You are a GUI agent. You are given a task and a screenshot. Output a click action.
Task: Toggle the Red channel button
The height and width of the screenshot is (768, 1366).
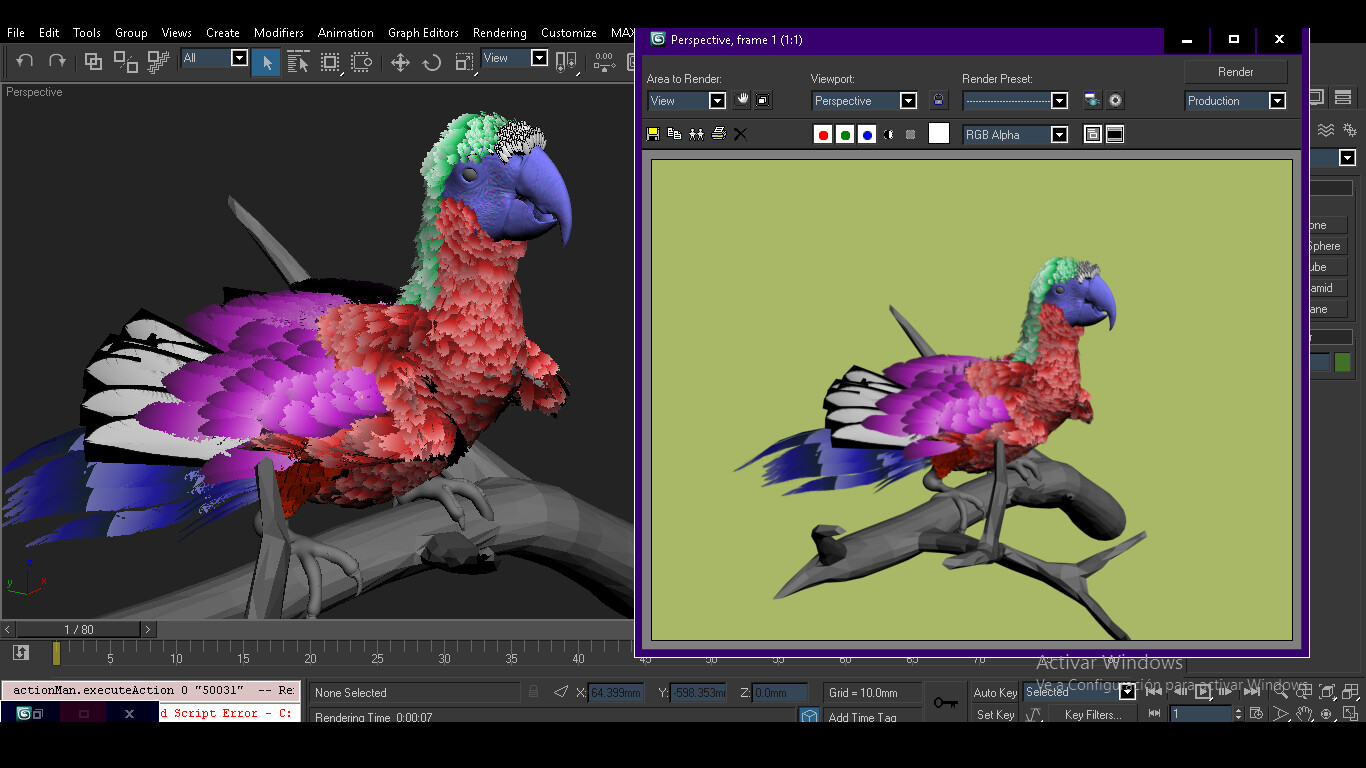(823, 135)
